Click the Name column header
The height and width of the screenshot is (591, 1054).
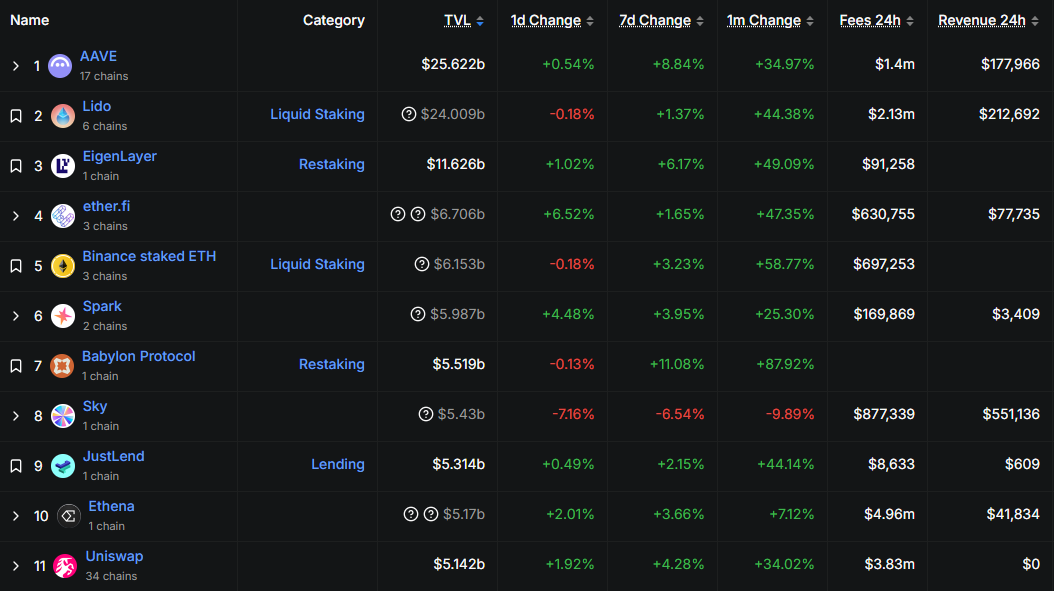click(30, 21)
